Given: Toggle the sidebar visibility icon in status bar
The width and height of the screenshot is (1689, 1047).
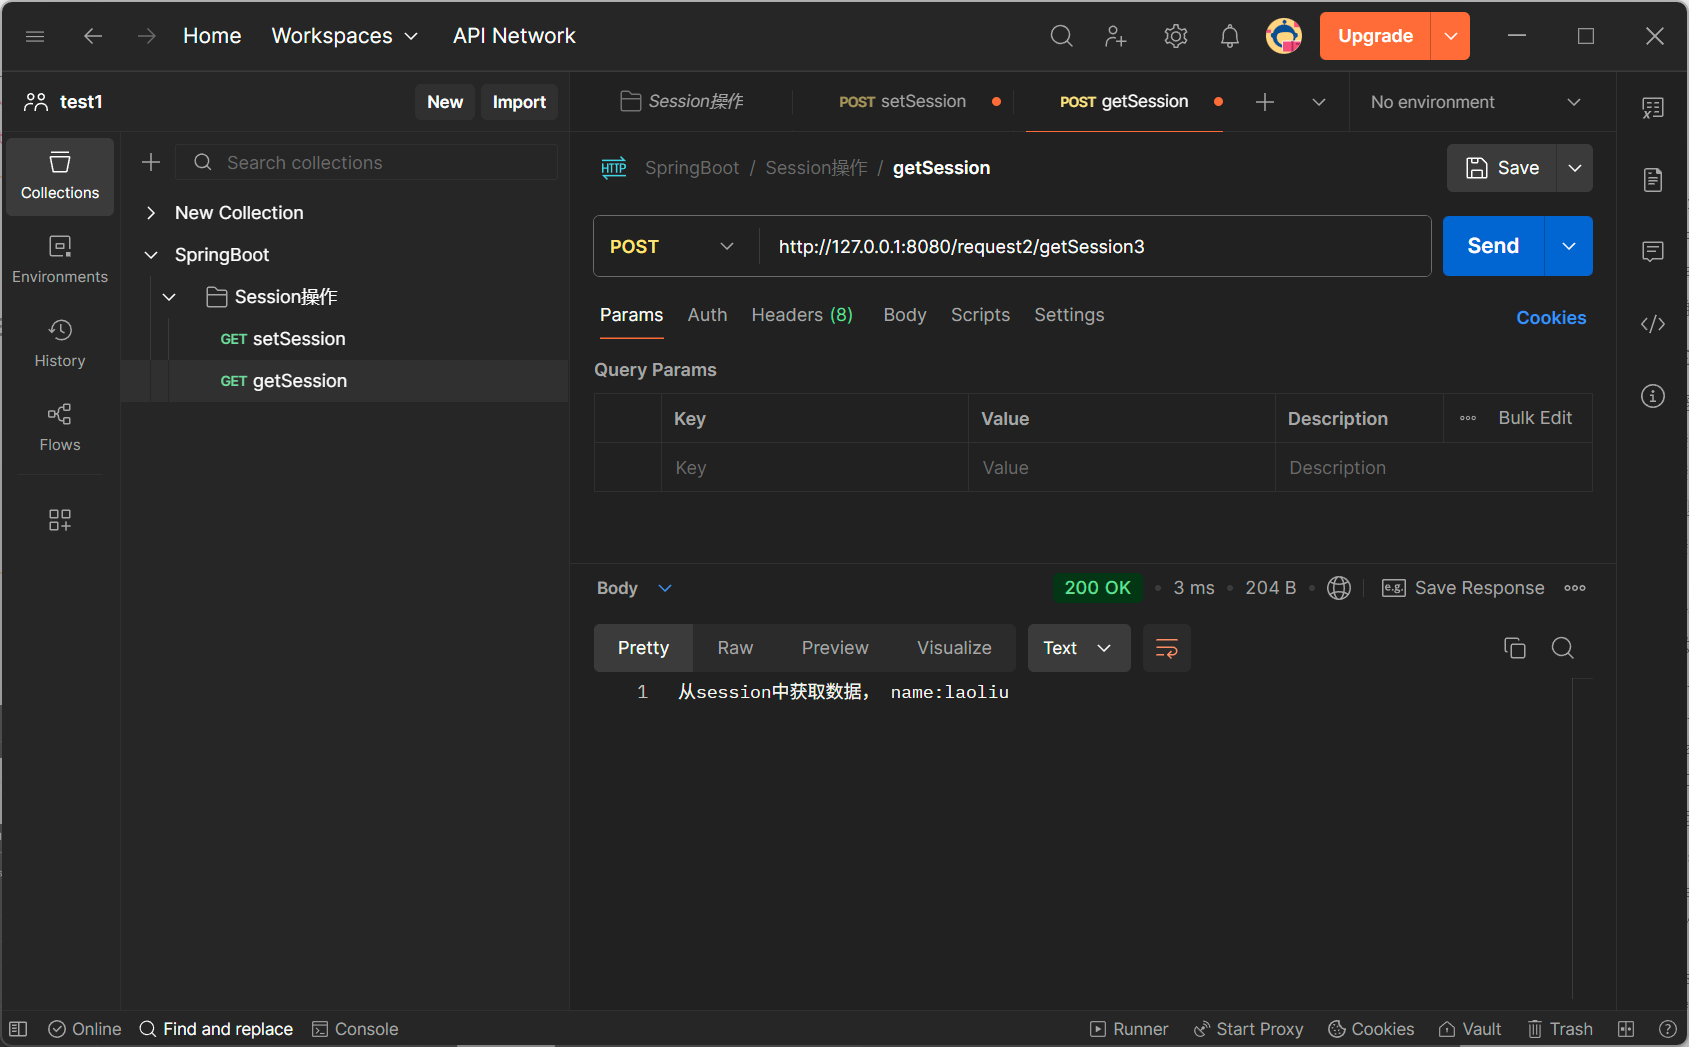Looking at the screenshot, I should click(18, 1029).
